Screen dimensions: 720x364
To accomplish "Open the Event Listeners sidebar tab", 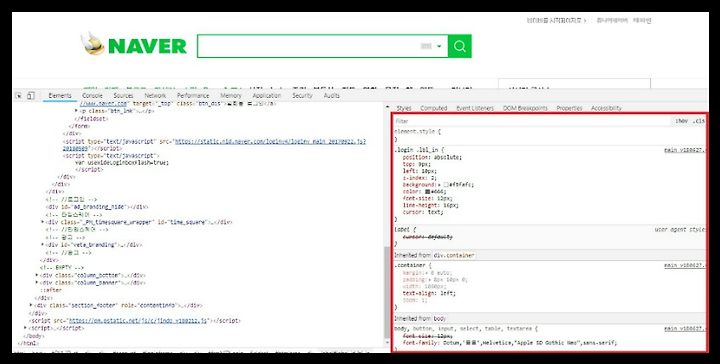I will click(x=475, y=108).
